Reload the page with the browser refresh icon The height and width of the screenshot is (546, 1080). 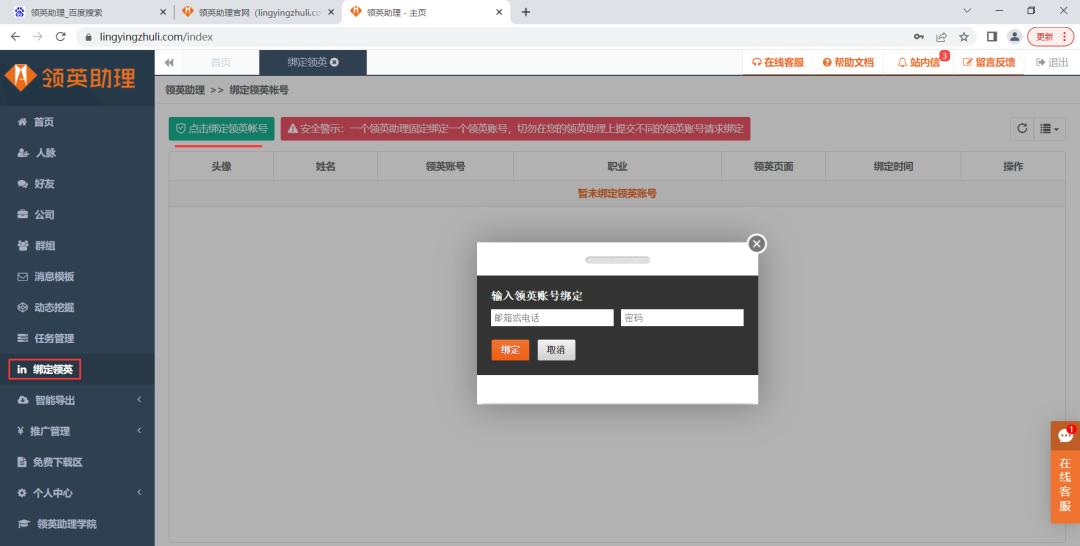click(61, 37)
